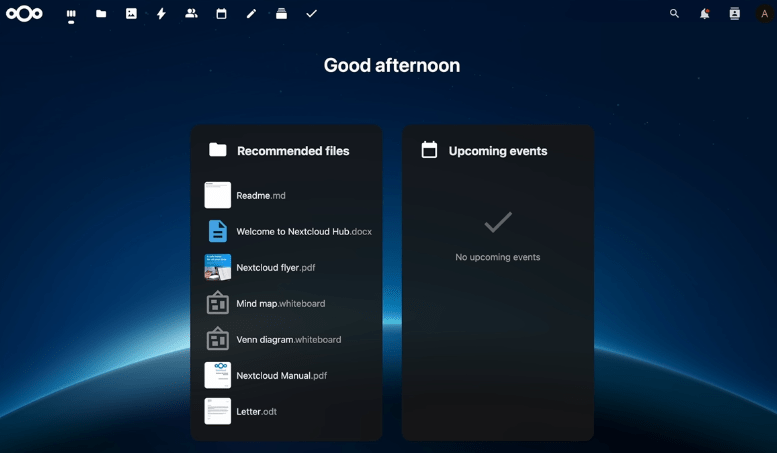The height and width of the screenshot is (454, 777).
Task: Open the Readme.md file
Action: click(261, 196)
